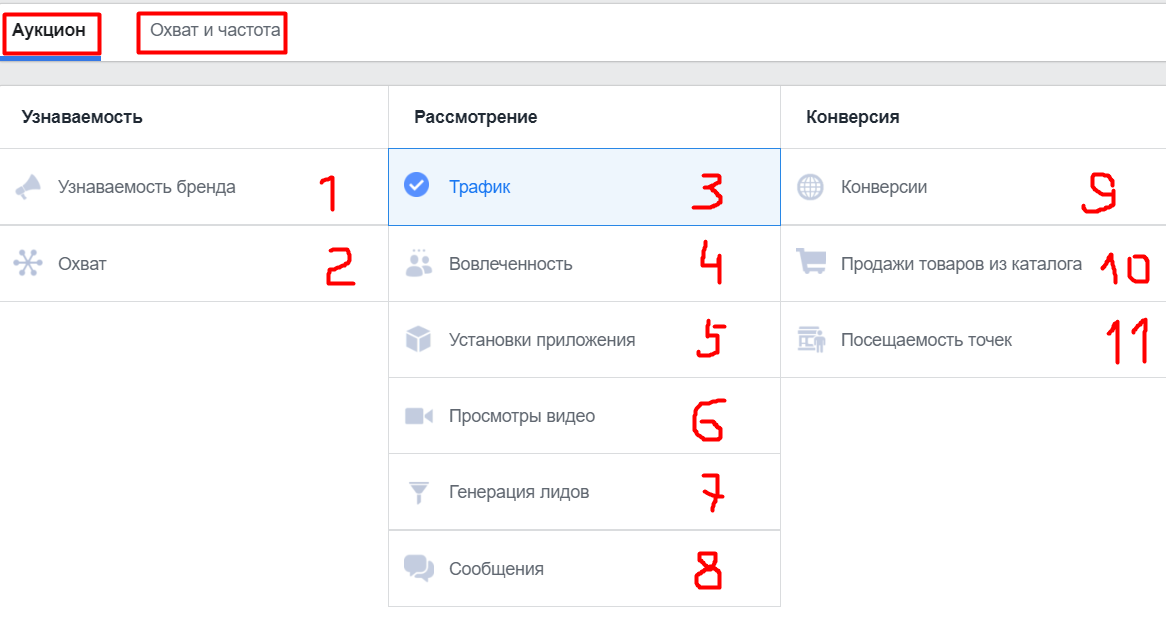
Task: Click the store icon for Посещаемость точек
Action: 810,340
